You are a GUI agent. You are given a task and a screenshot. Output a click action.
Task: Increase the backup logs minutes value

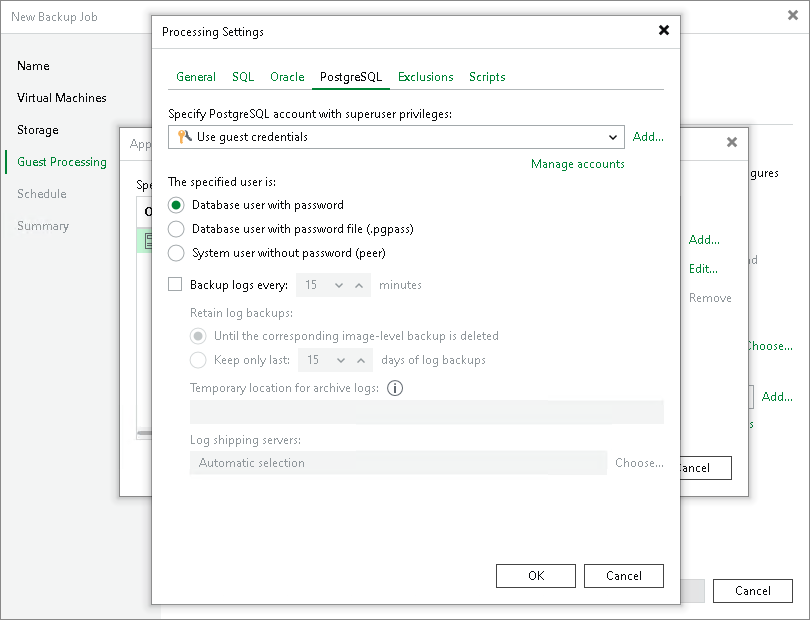[359, 285]
